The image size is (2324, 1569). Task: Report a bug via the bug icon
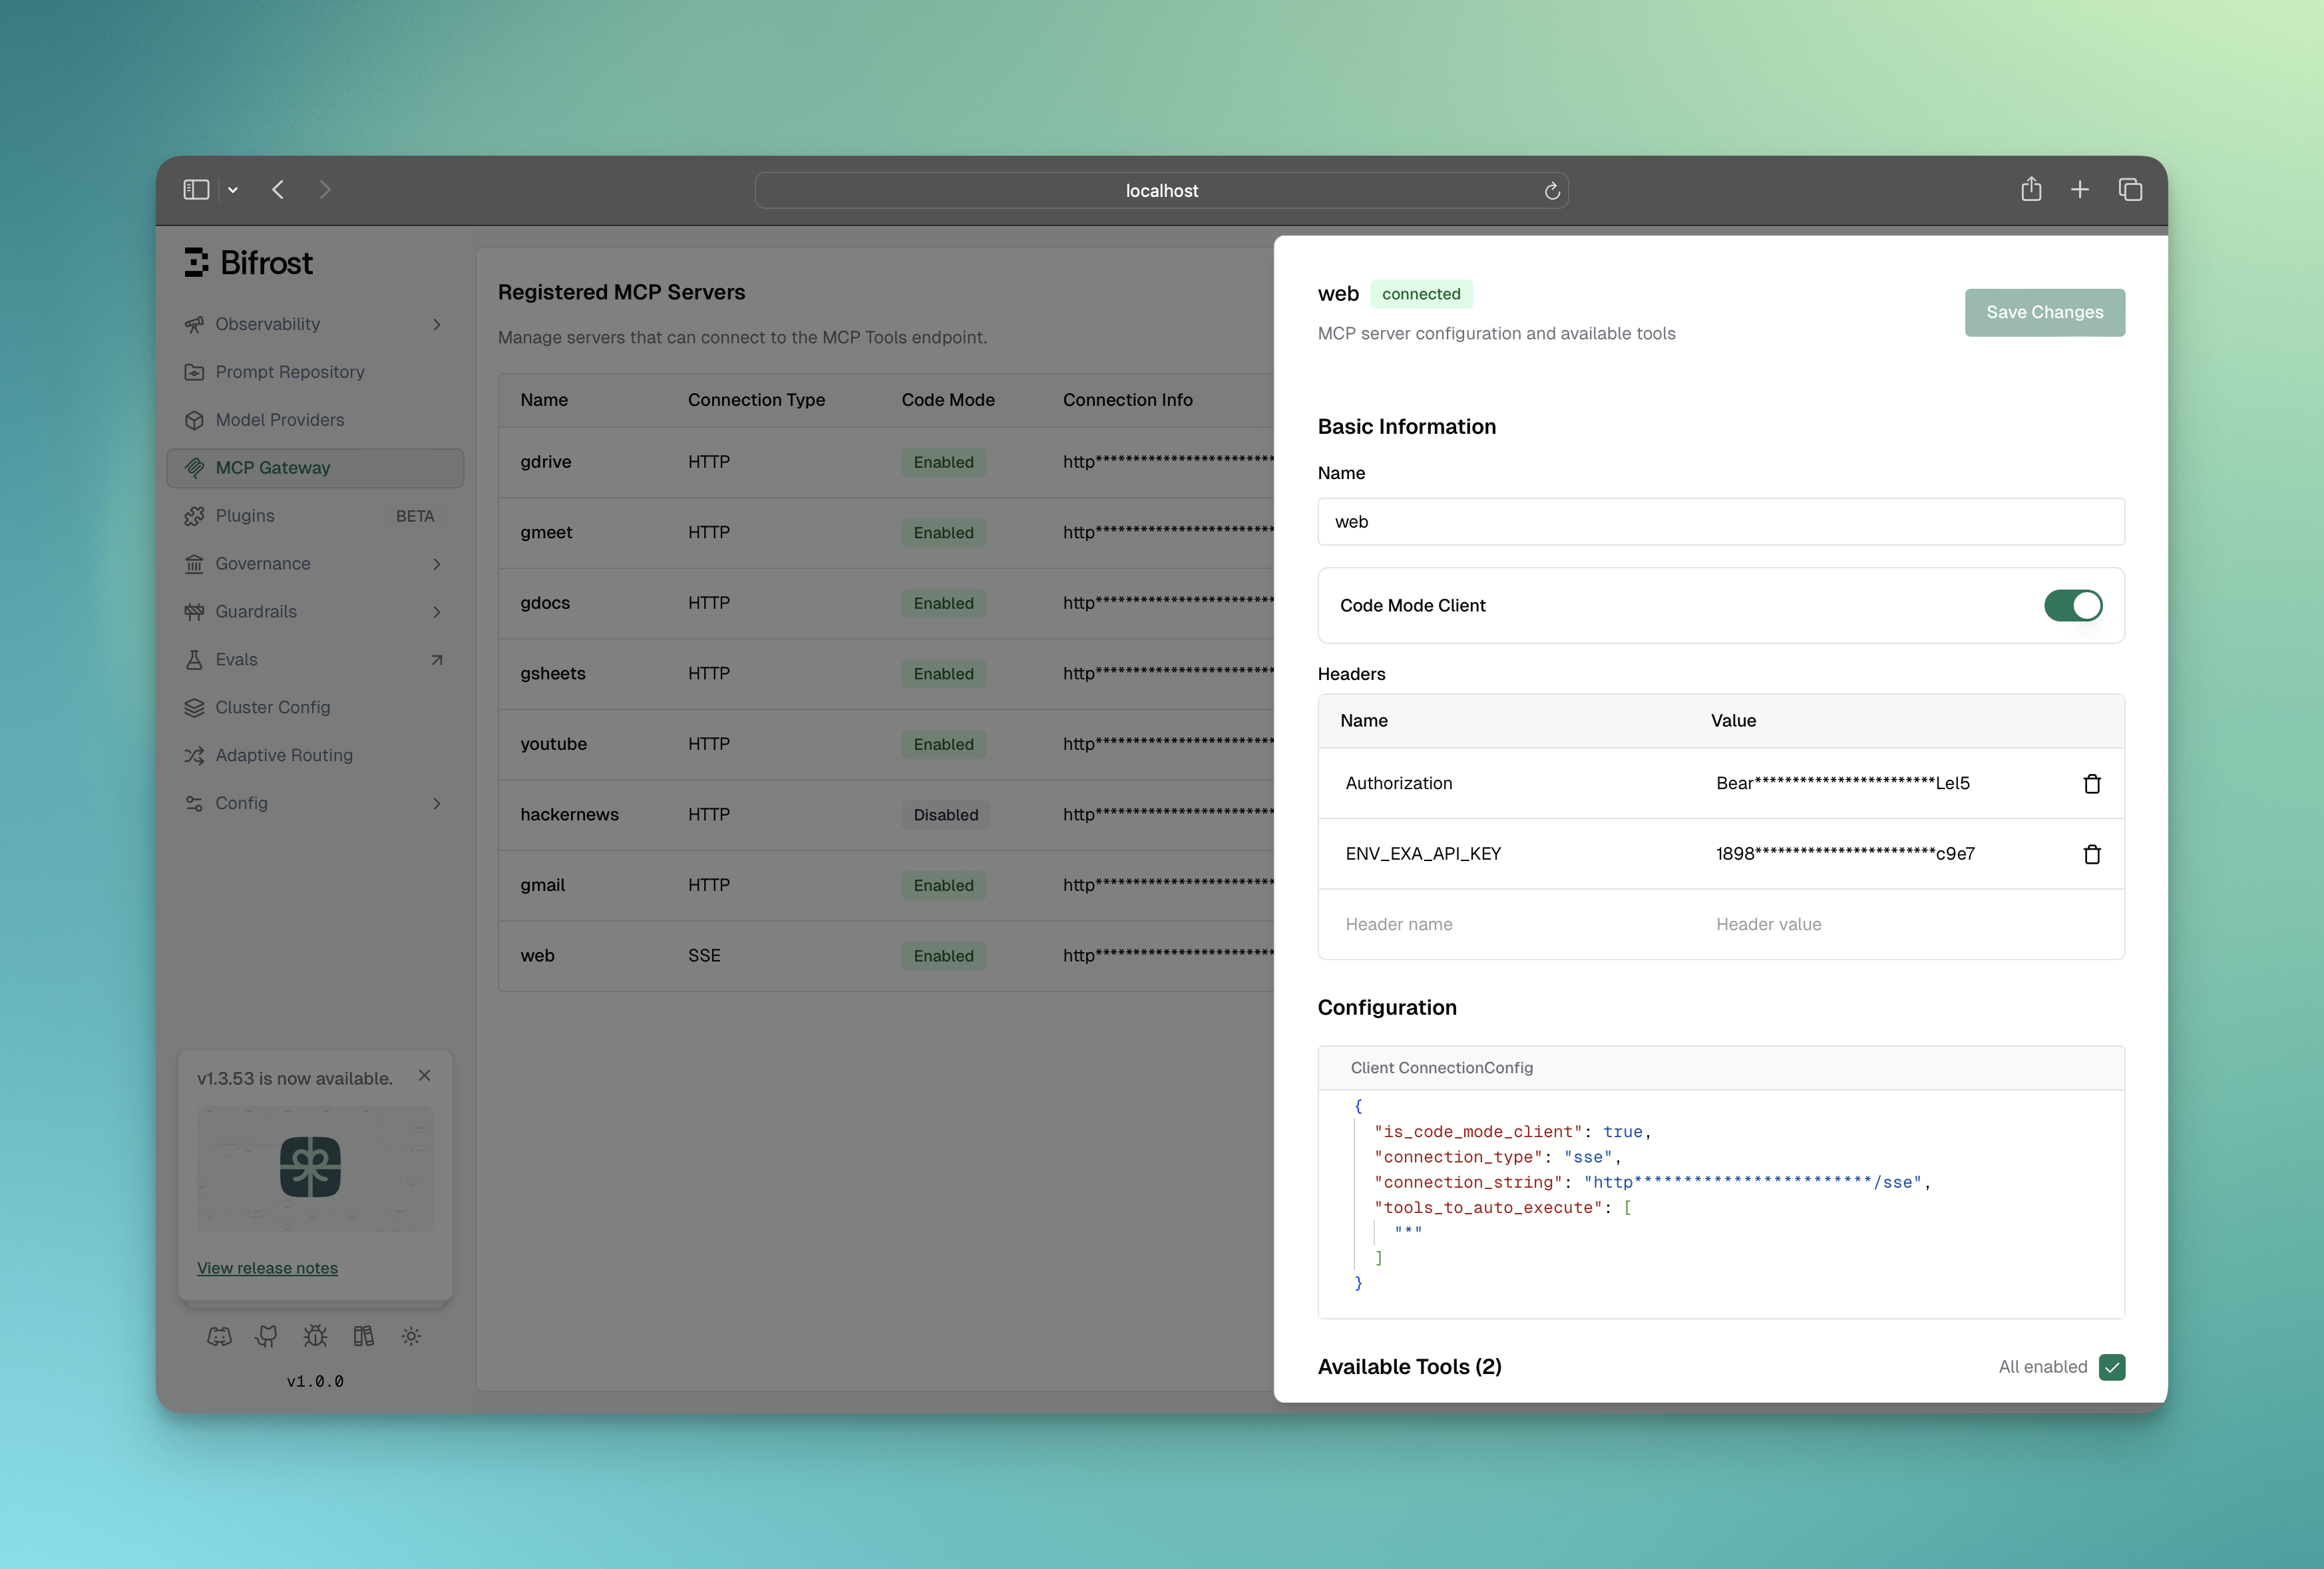(x=315, y=1337)
